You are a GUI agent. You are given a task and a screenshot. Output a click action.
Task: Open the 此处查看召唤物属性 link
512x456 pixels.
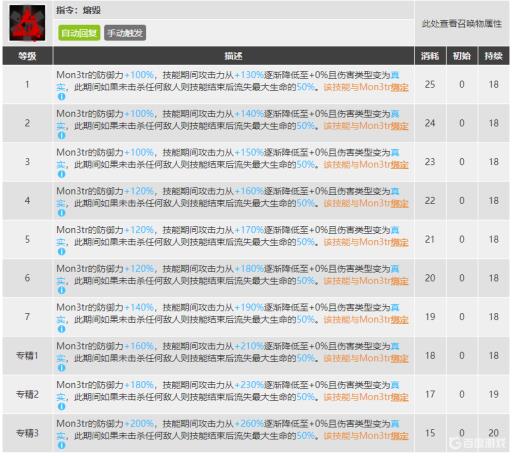462,24
